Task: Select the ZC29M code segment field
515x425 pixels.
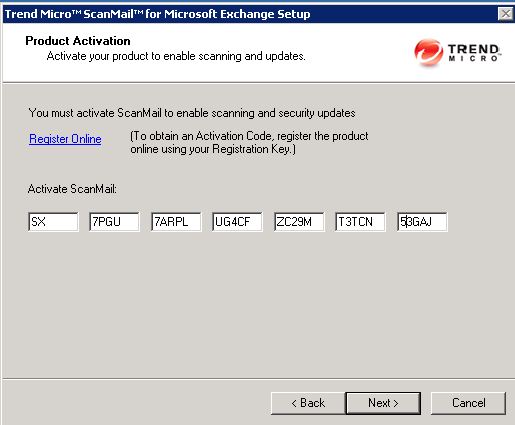Action: pyautogui.click(x=299, y=222)
